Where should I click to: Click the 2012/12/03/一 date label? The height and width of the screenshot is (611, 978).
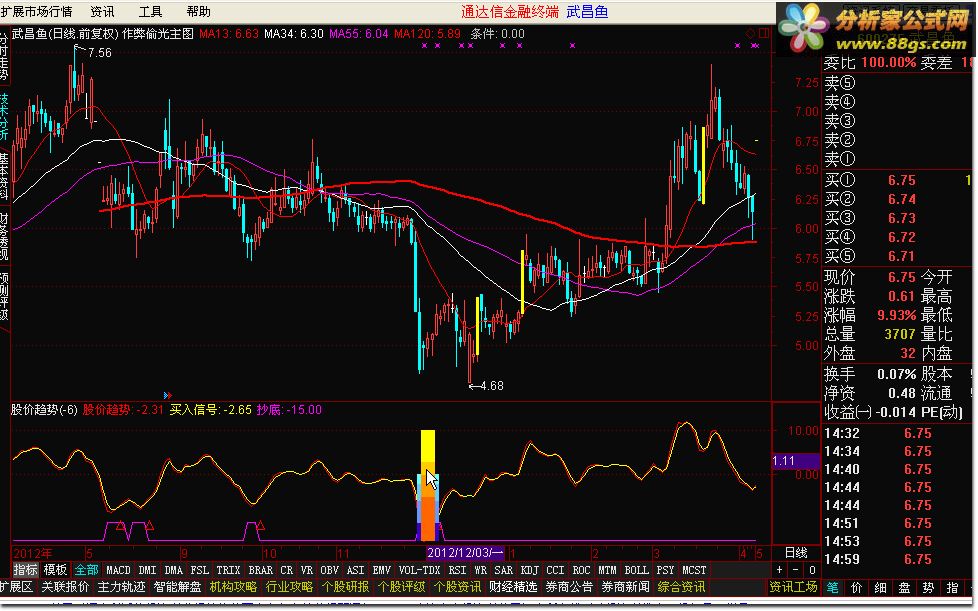465,552
